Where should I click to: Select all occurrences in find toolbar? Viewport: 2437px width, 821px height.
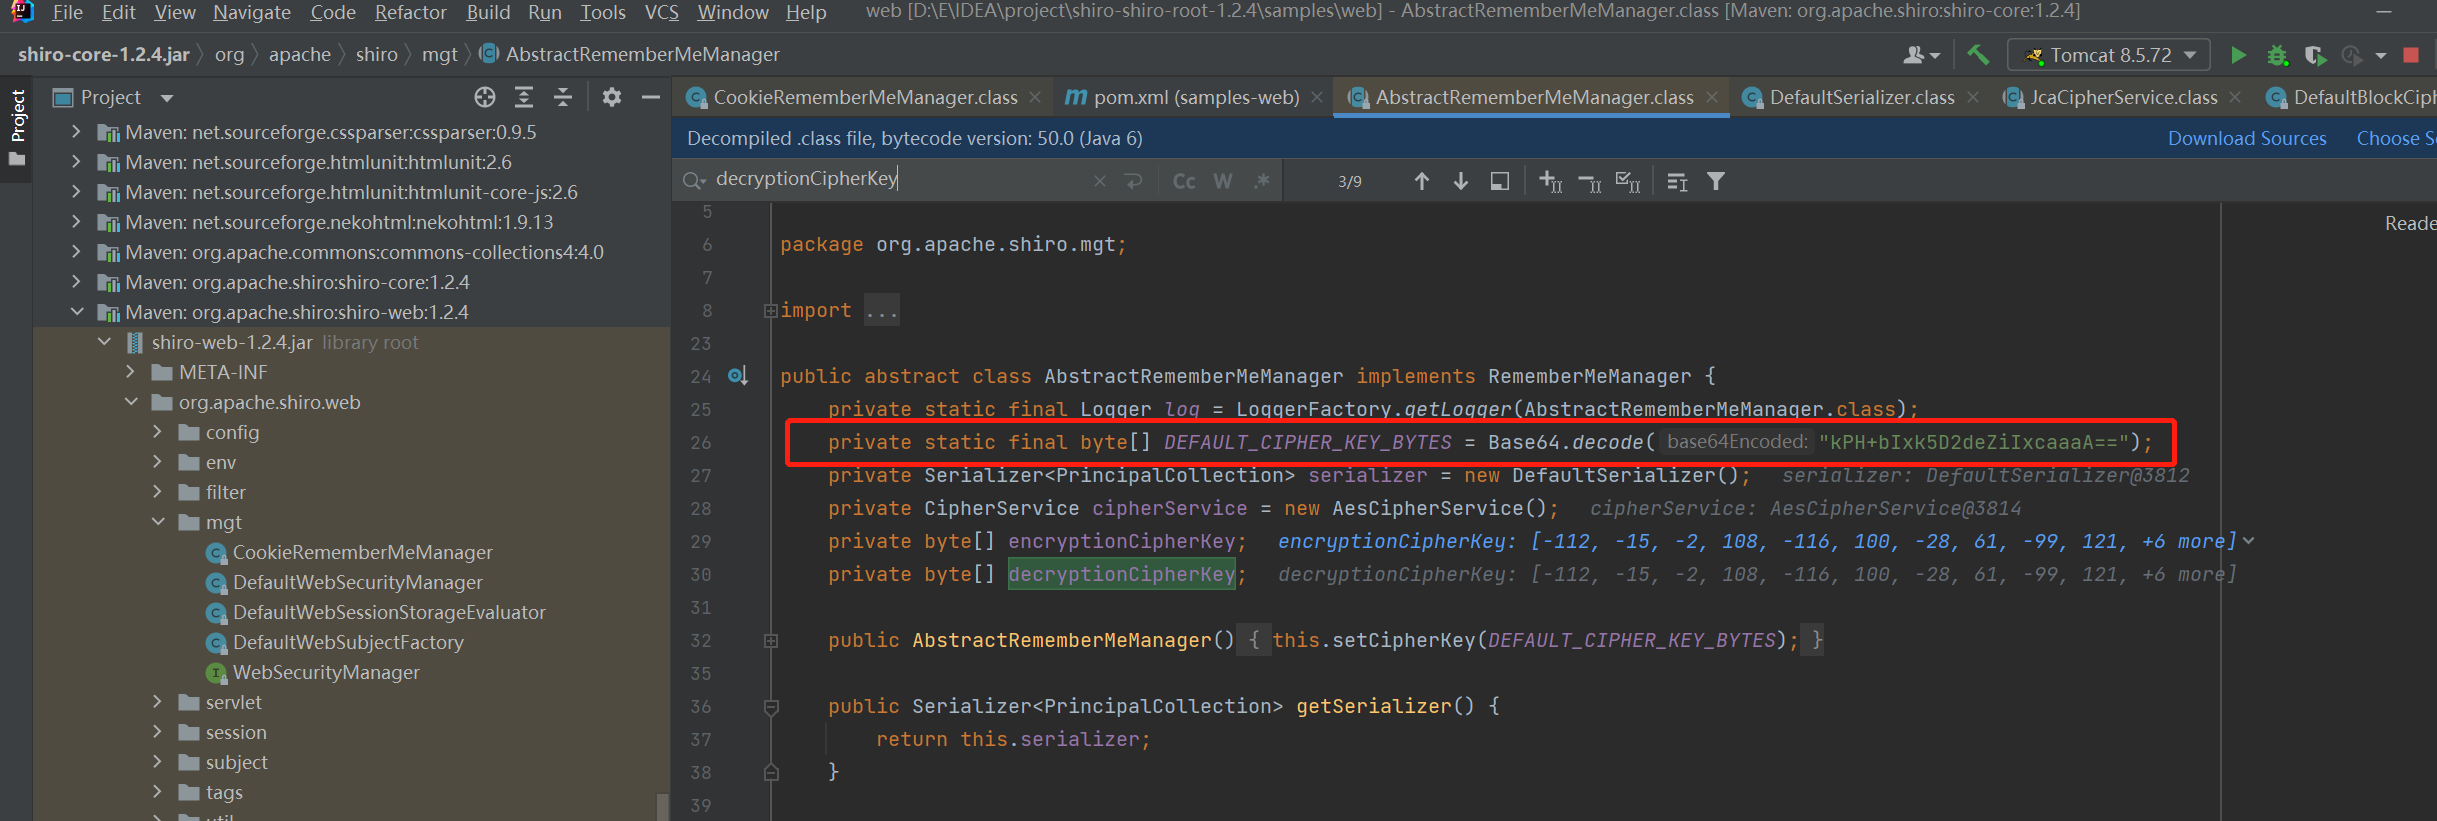(x=1628, y=181)
